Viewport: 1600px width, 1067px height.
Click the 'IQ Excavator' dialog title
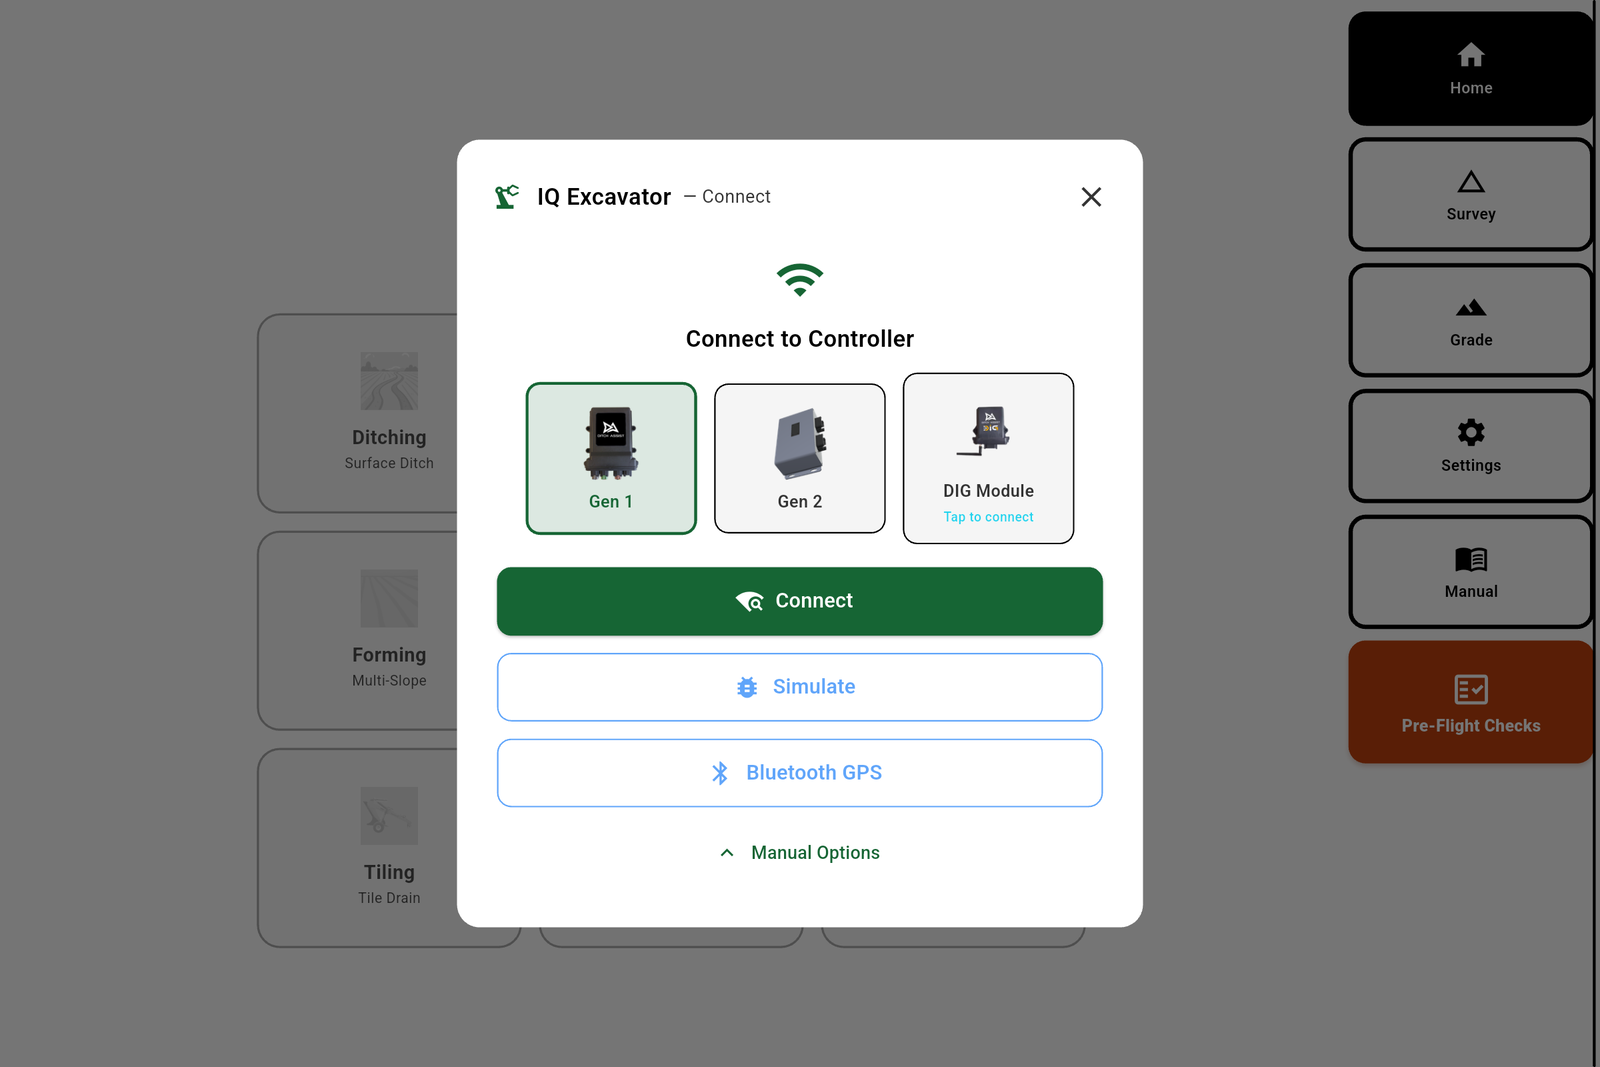click(x=604, y=197)
